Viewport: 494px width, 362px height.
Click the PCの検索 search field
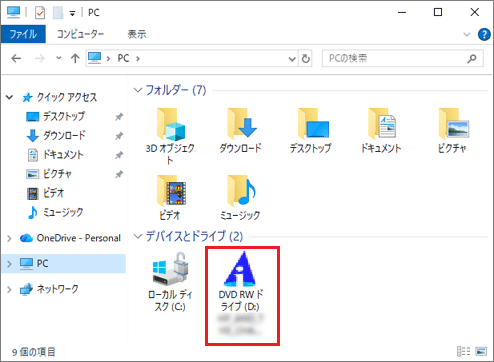[403, 59]
